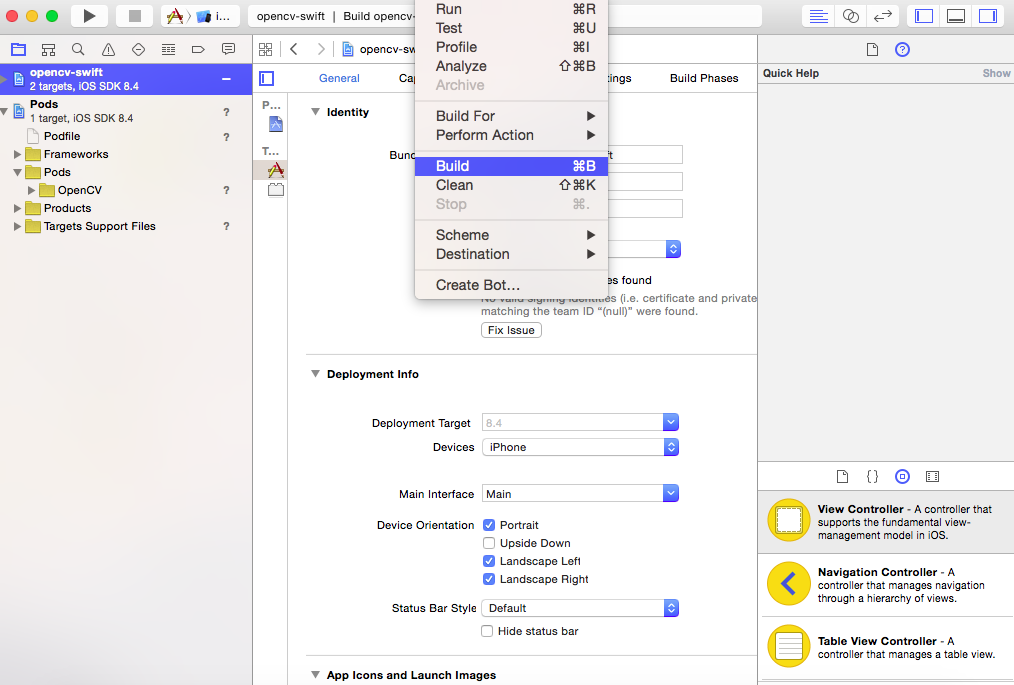Open the Object library icon in utilities bar
Image resolution: width=1014 pixels, height=685 pixels.
(x=902, y=476)
